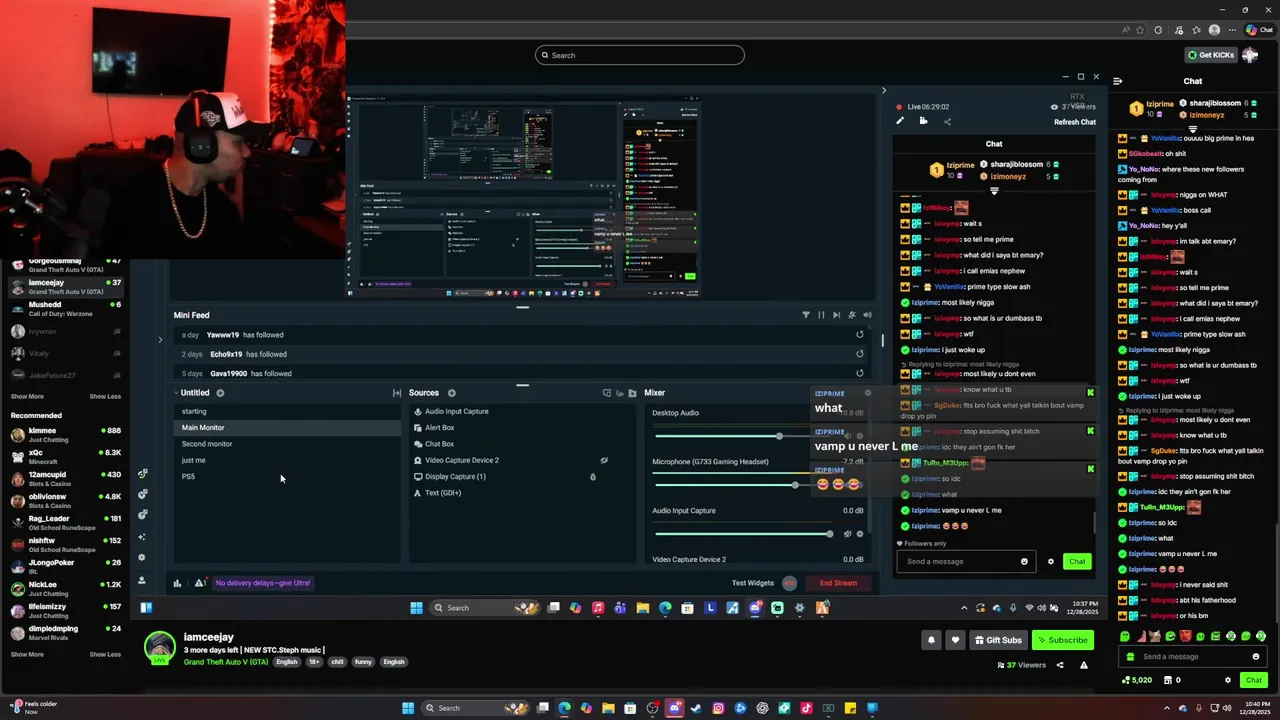Viewport: 1280px width, 720px height.
Task: Show hidden Video Capture Device 2 source
Action: point(604,460)
